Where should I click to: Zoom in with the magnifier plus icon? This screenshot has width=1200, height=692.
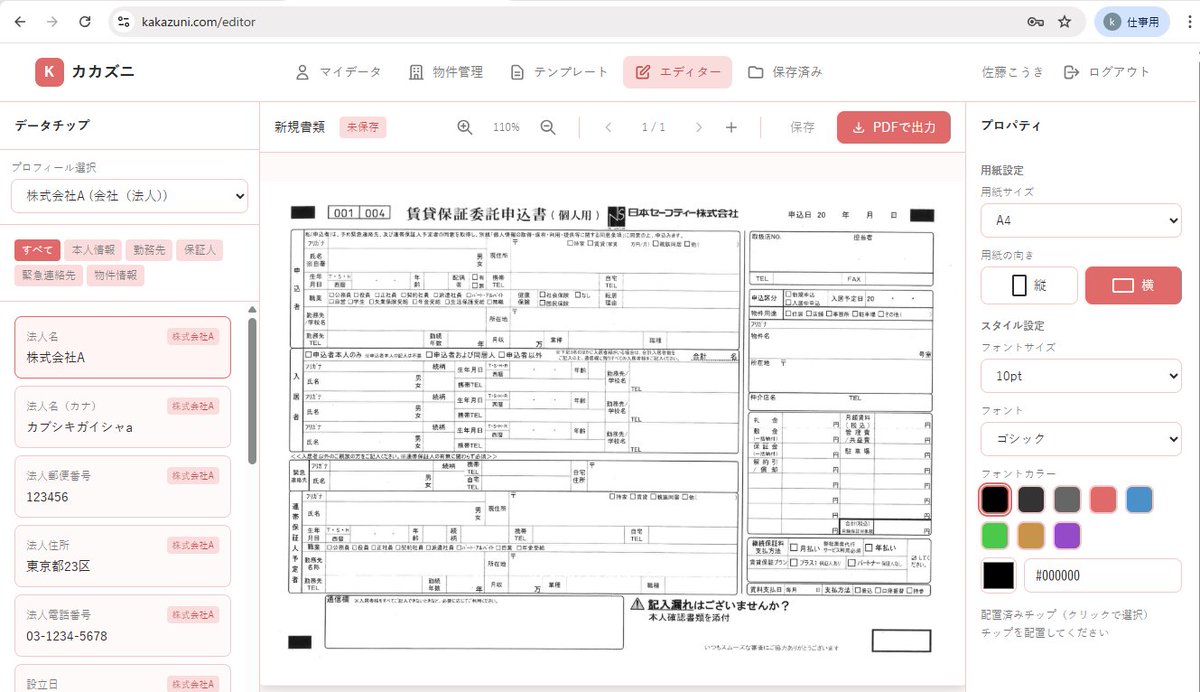click(465, 127)
